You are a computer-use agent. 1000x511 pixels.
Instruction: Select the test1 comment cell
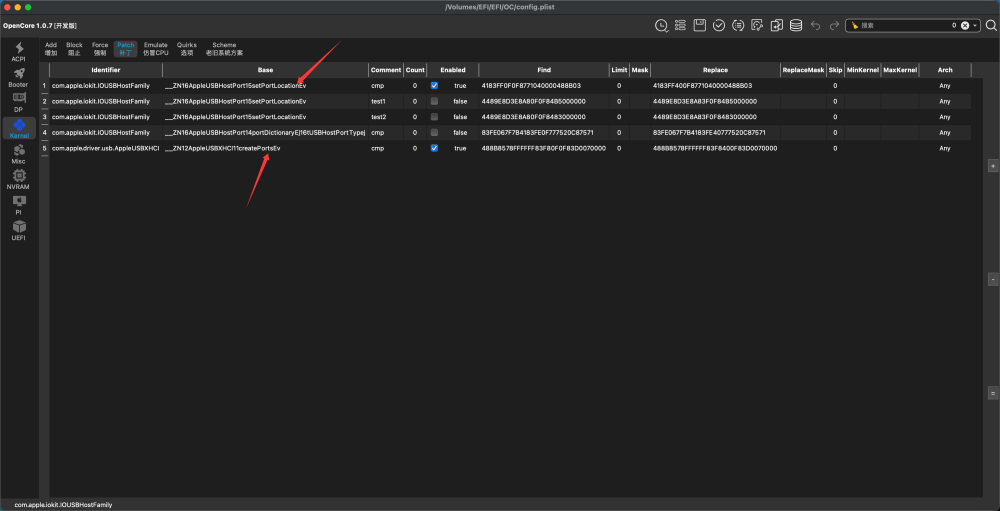click(386, 101)
